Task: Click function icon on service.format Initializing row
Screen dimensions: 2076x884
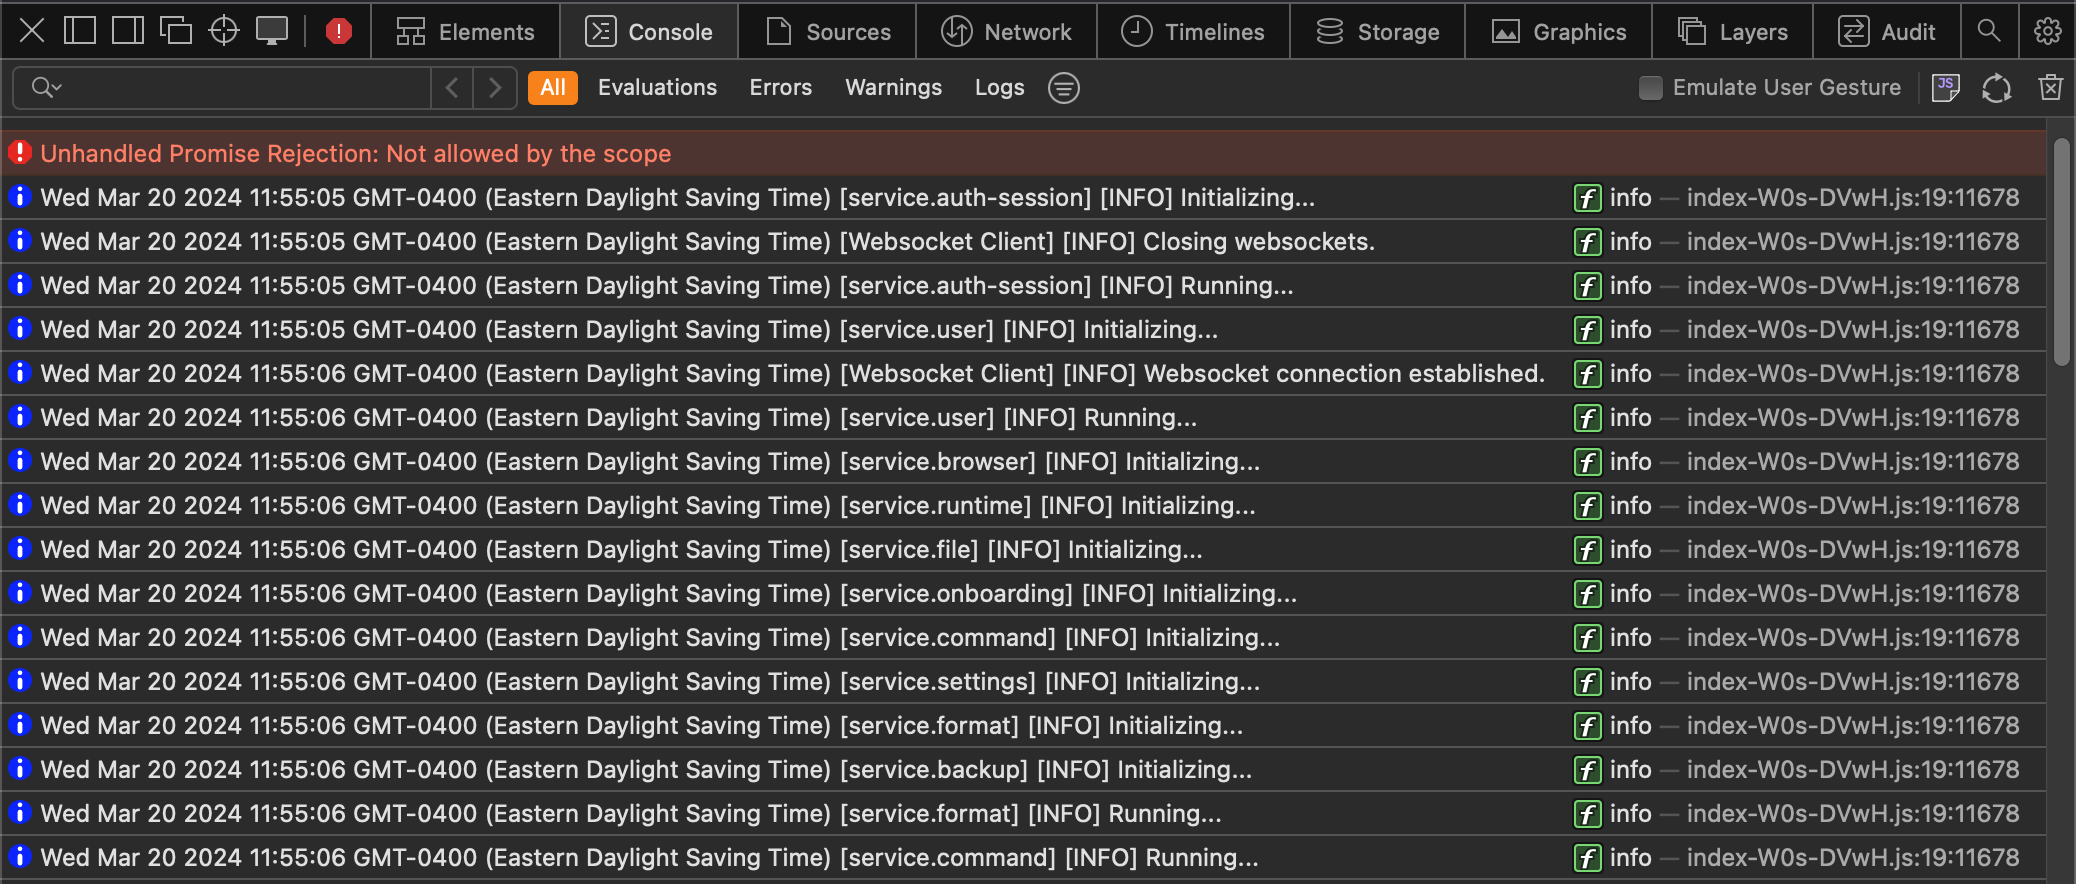Action: [1587, 726]
